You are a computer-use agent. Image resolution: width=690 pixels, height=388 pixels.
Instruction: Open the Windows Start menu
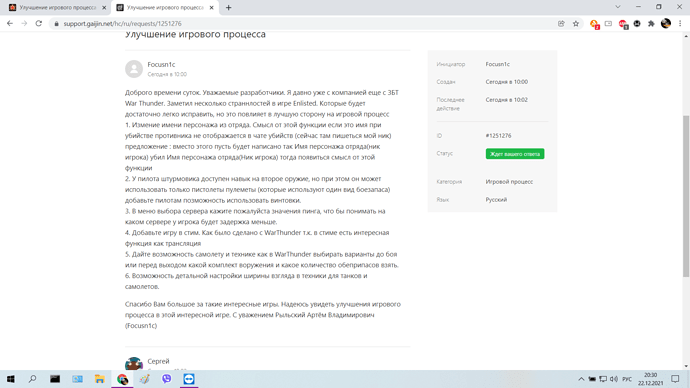11,379
